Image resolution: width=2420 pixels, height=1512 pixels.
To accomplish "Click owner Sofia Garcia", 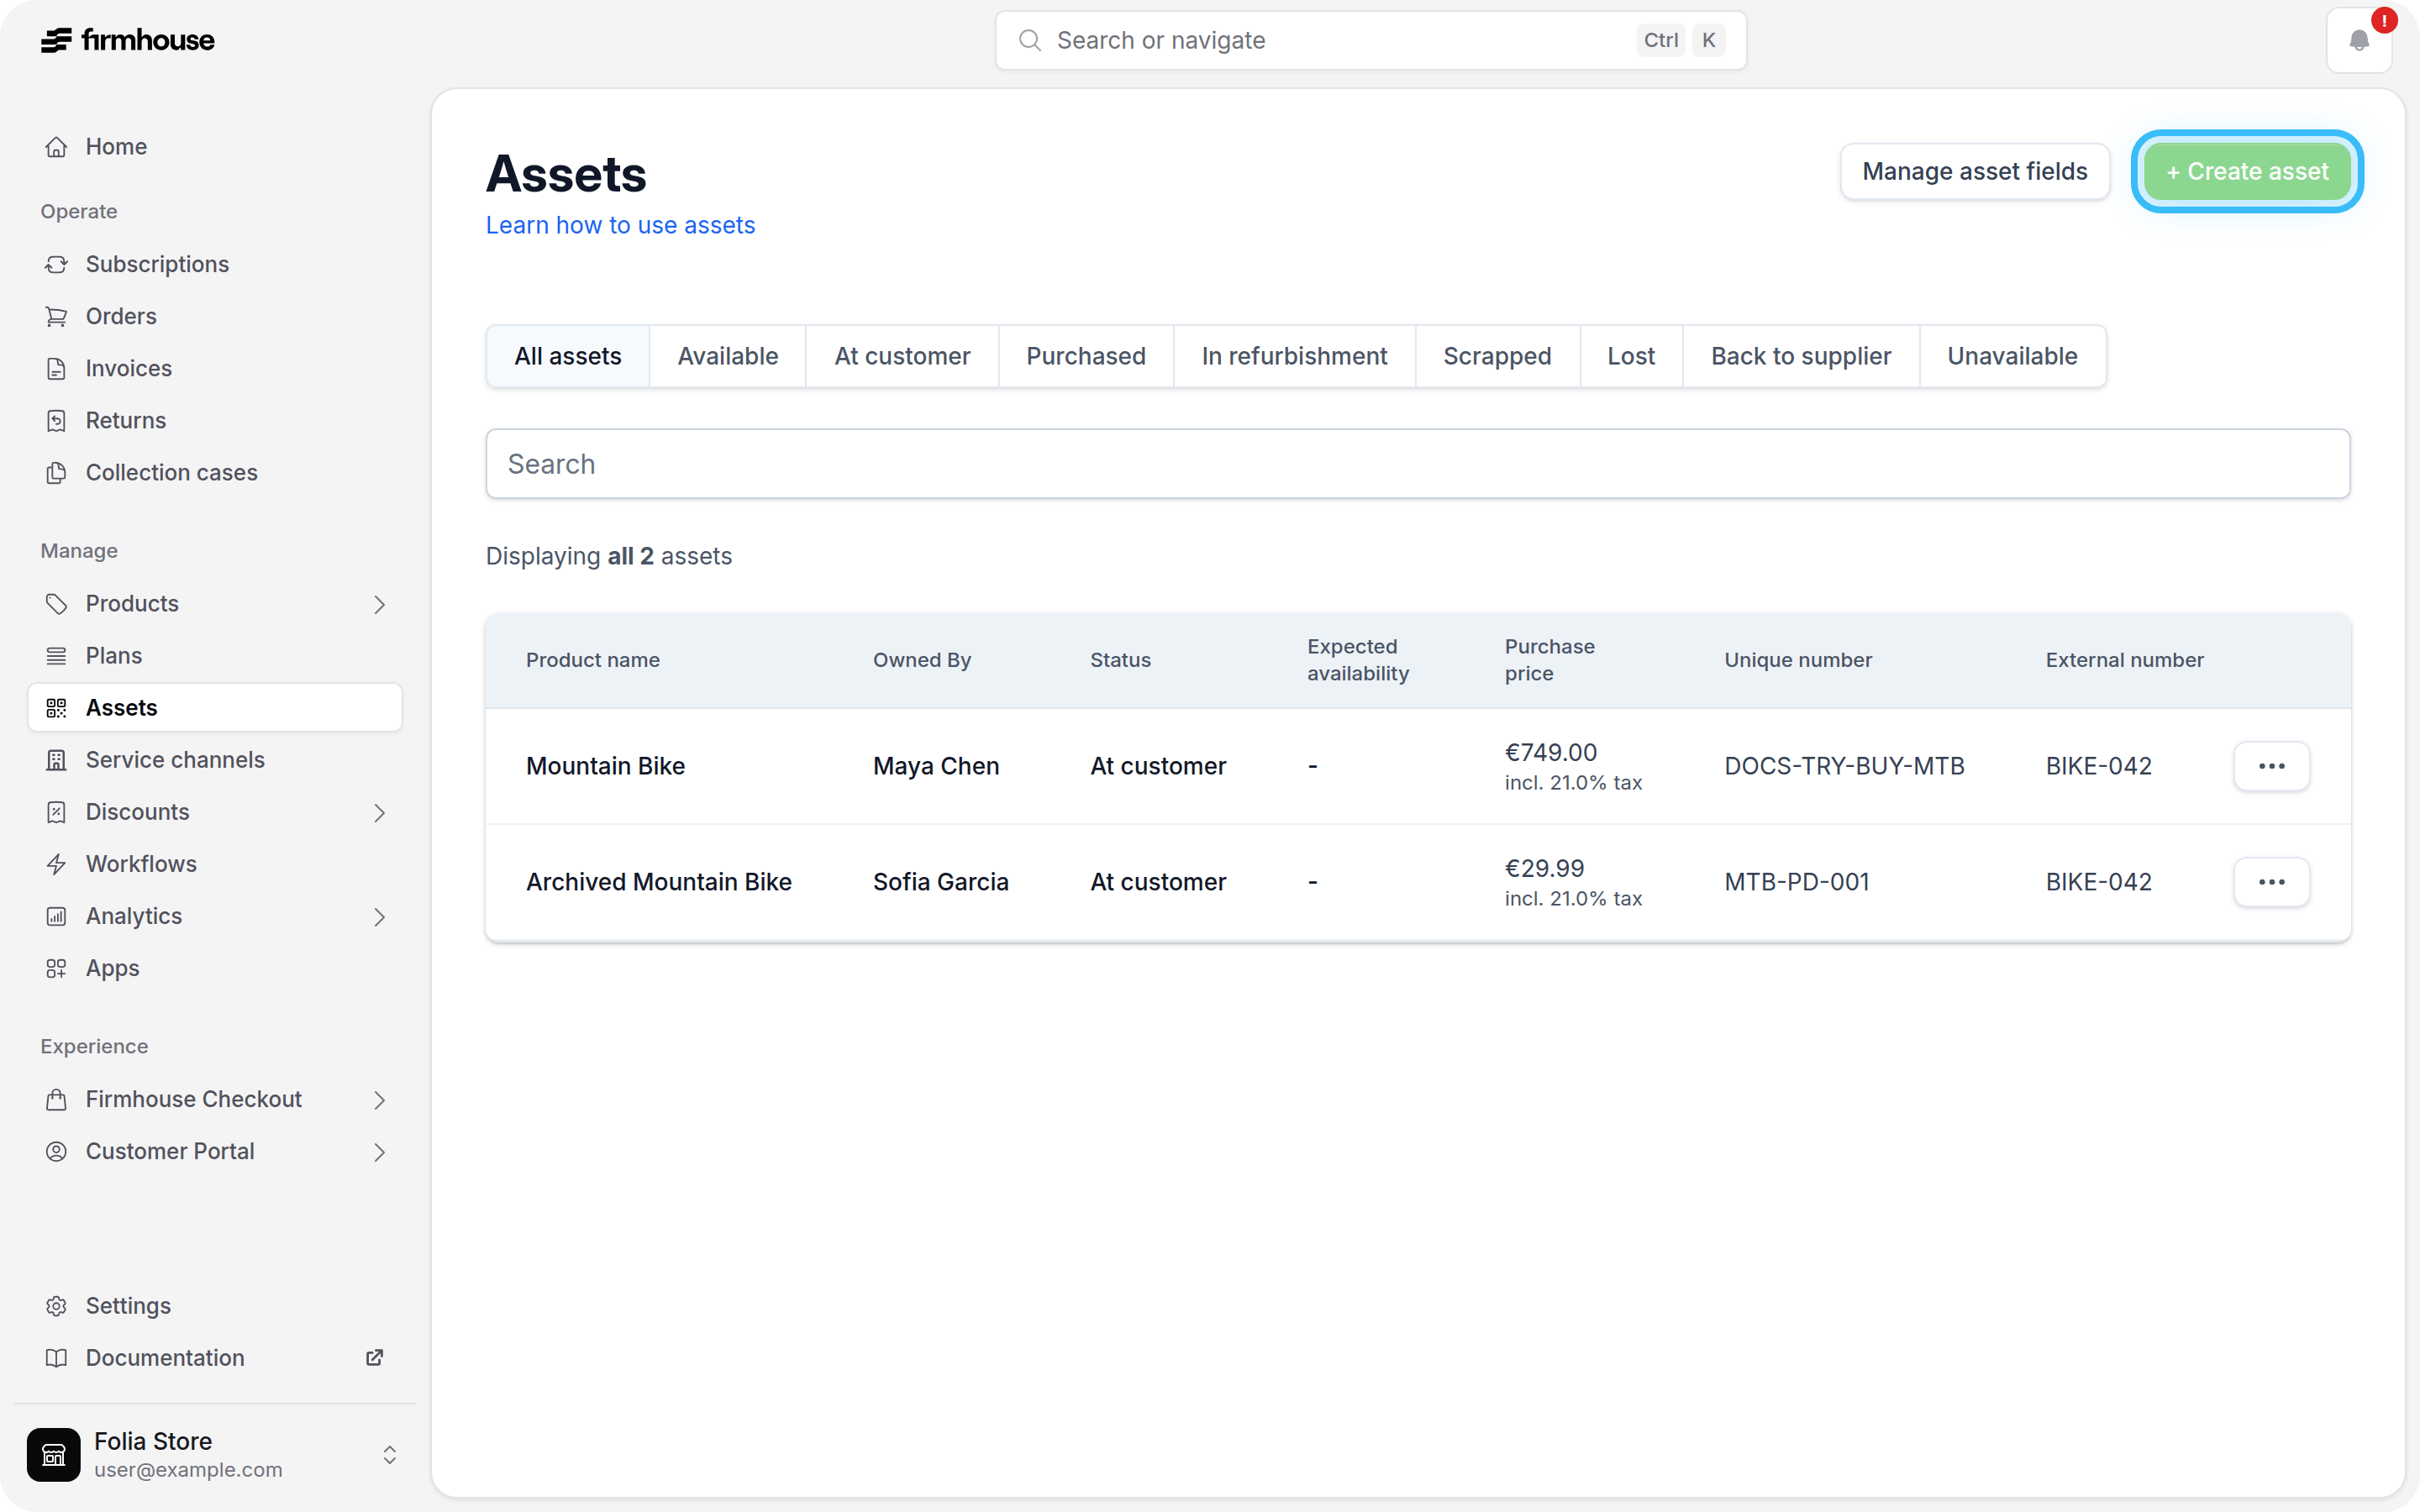I will pyautogui.click(x=940, y=882).
